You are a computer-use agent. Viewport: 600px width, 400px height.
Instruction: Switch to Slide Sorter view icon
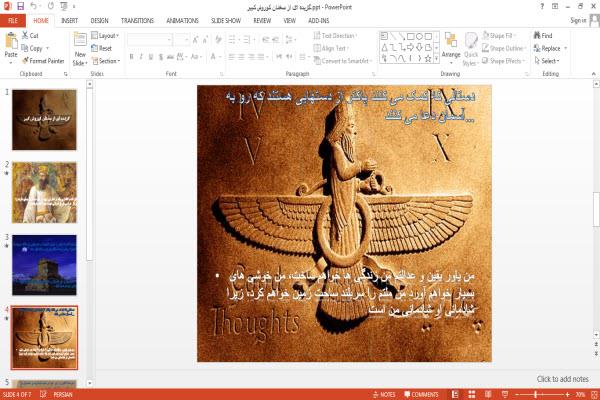tap(471, 395)
